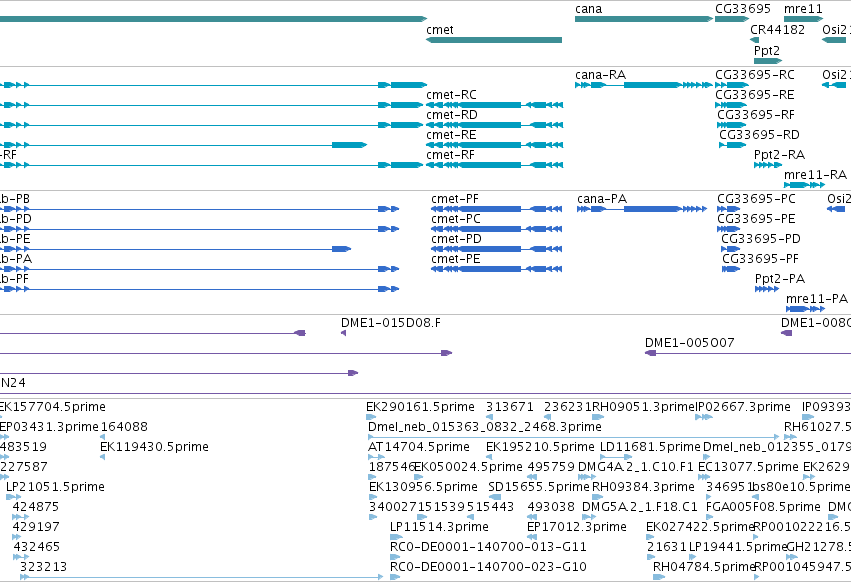The width and height of the screenshot is (851, 582).
Task: Select the cmet-RD transcript label
Action: pos(452,115)
